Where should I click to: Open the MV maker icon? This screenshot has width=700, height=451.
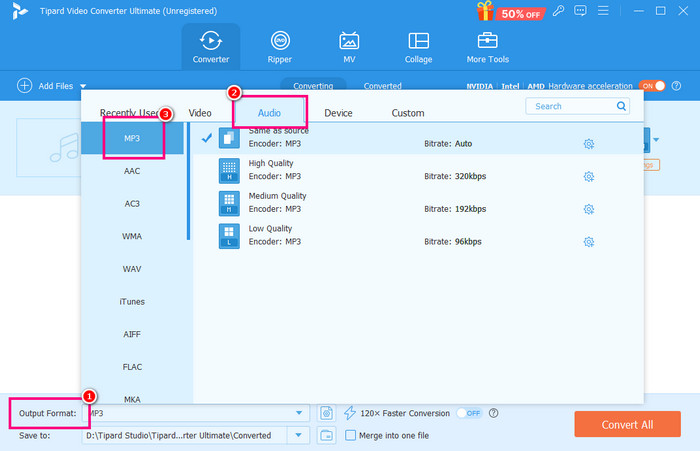[349, 46]
